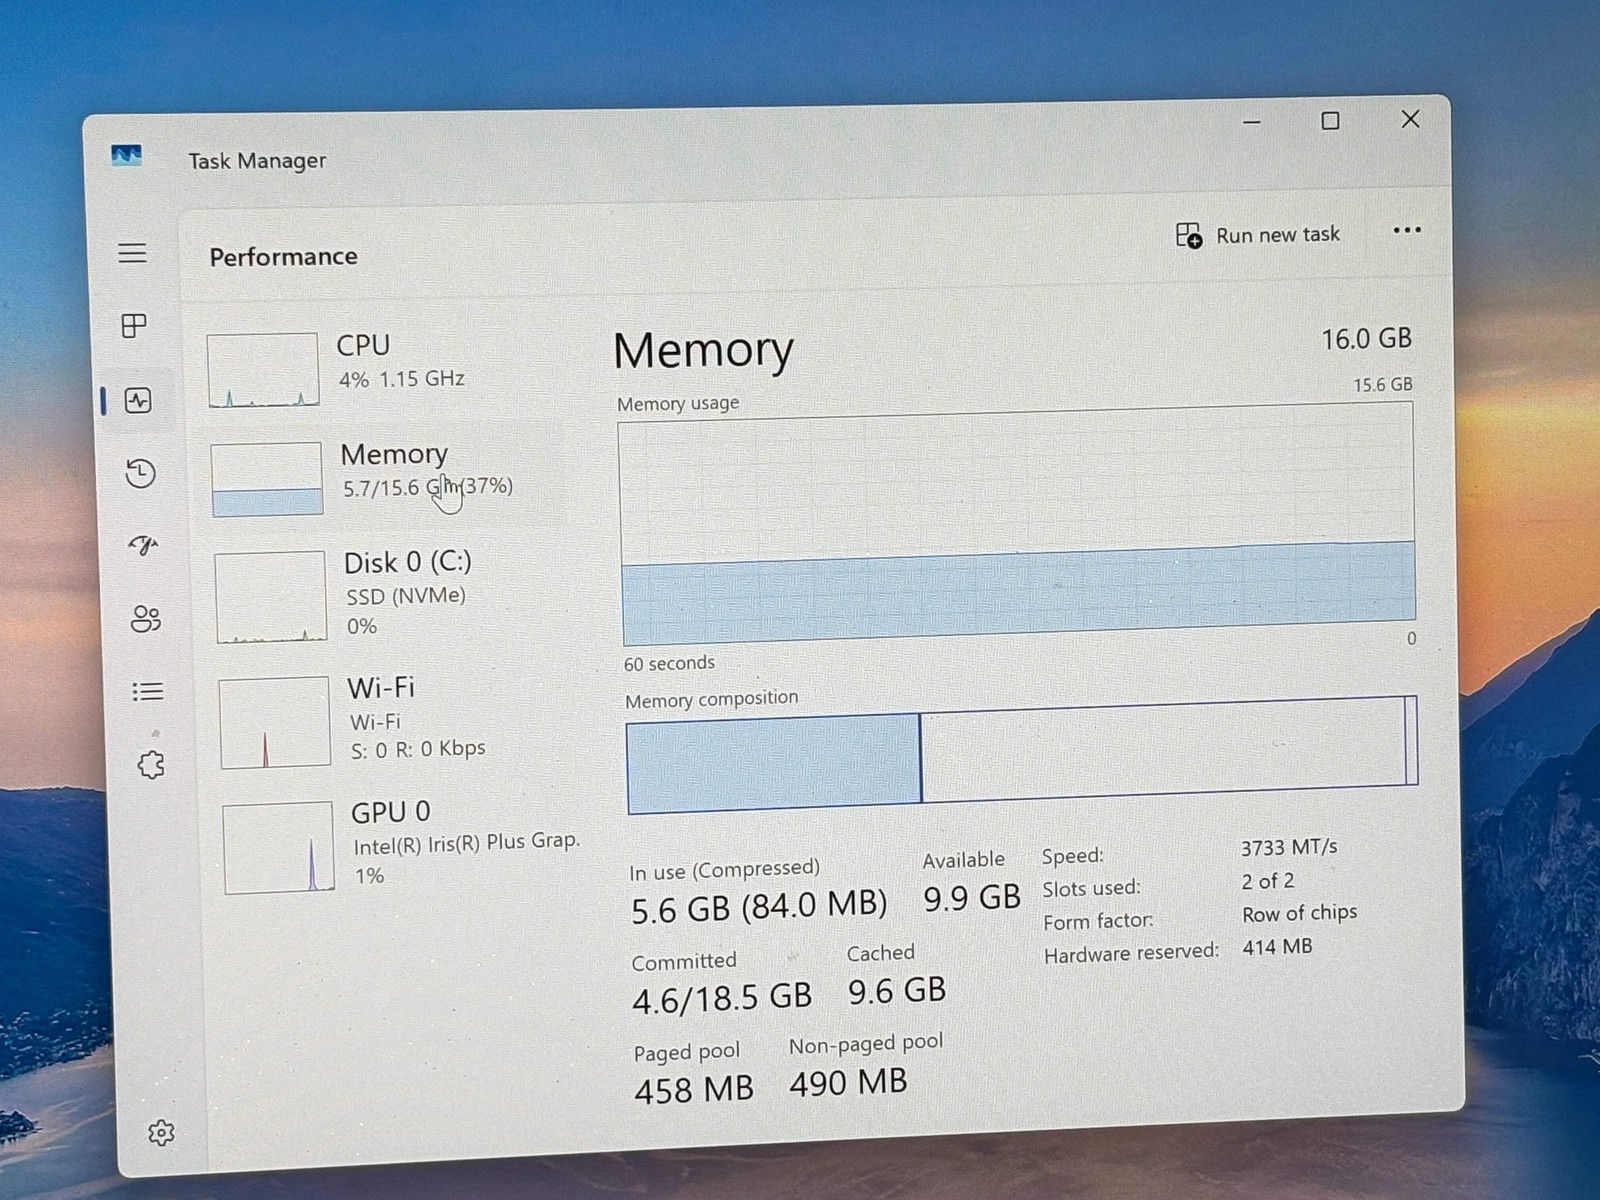Maximize the Task Manager window
Viewport: 1600px width, 1200px height.
click(x=1330, y=121)
